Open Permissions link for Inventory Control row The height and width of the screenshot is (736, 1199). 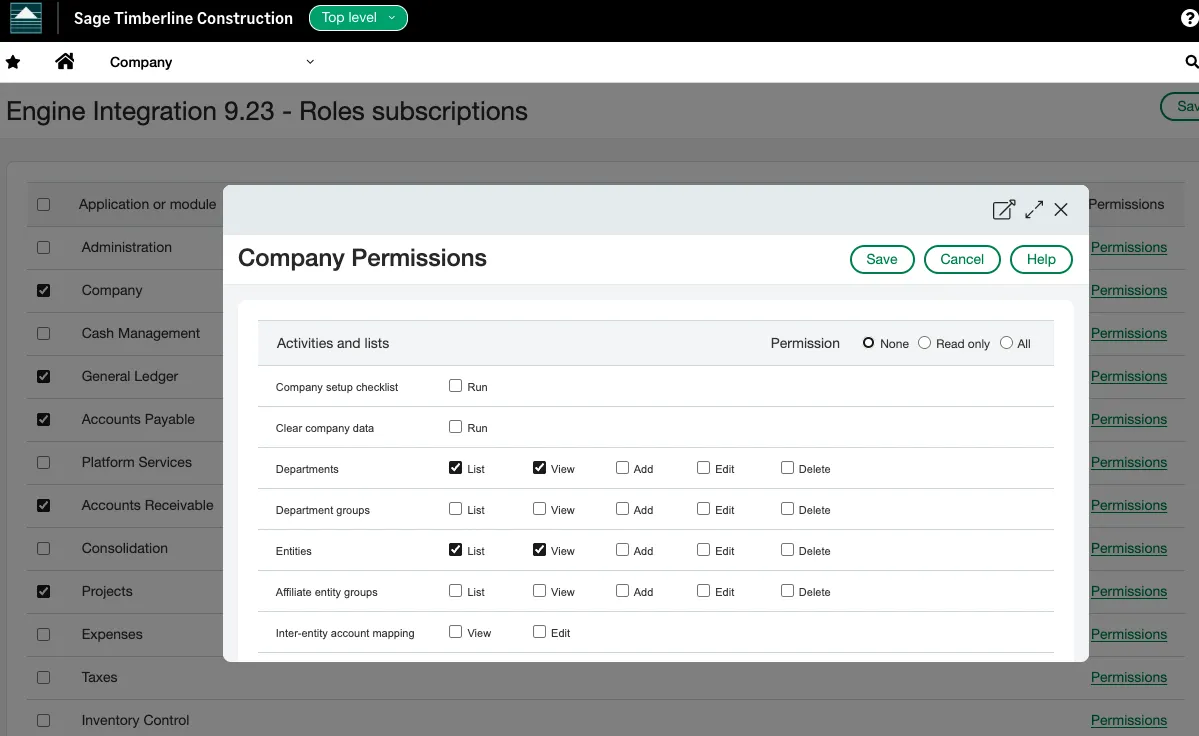[1129, 720]
